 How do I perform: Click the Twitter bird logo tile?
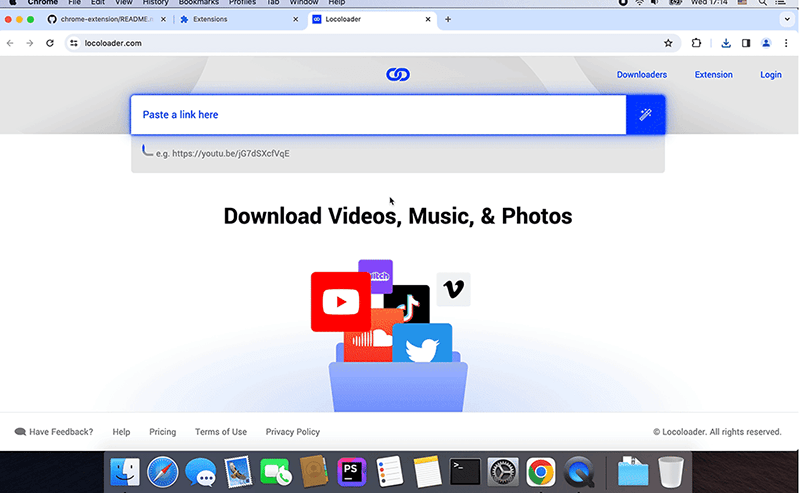(422, 344)
